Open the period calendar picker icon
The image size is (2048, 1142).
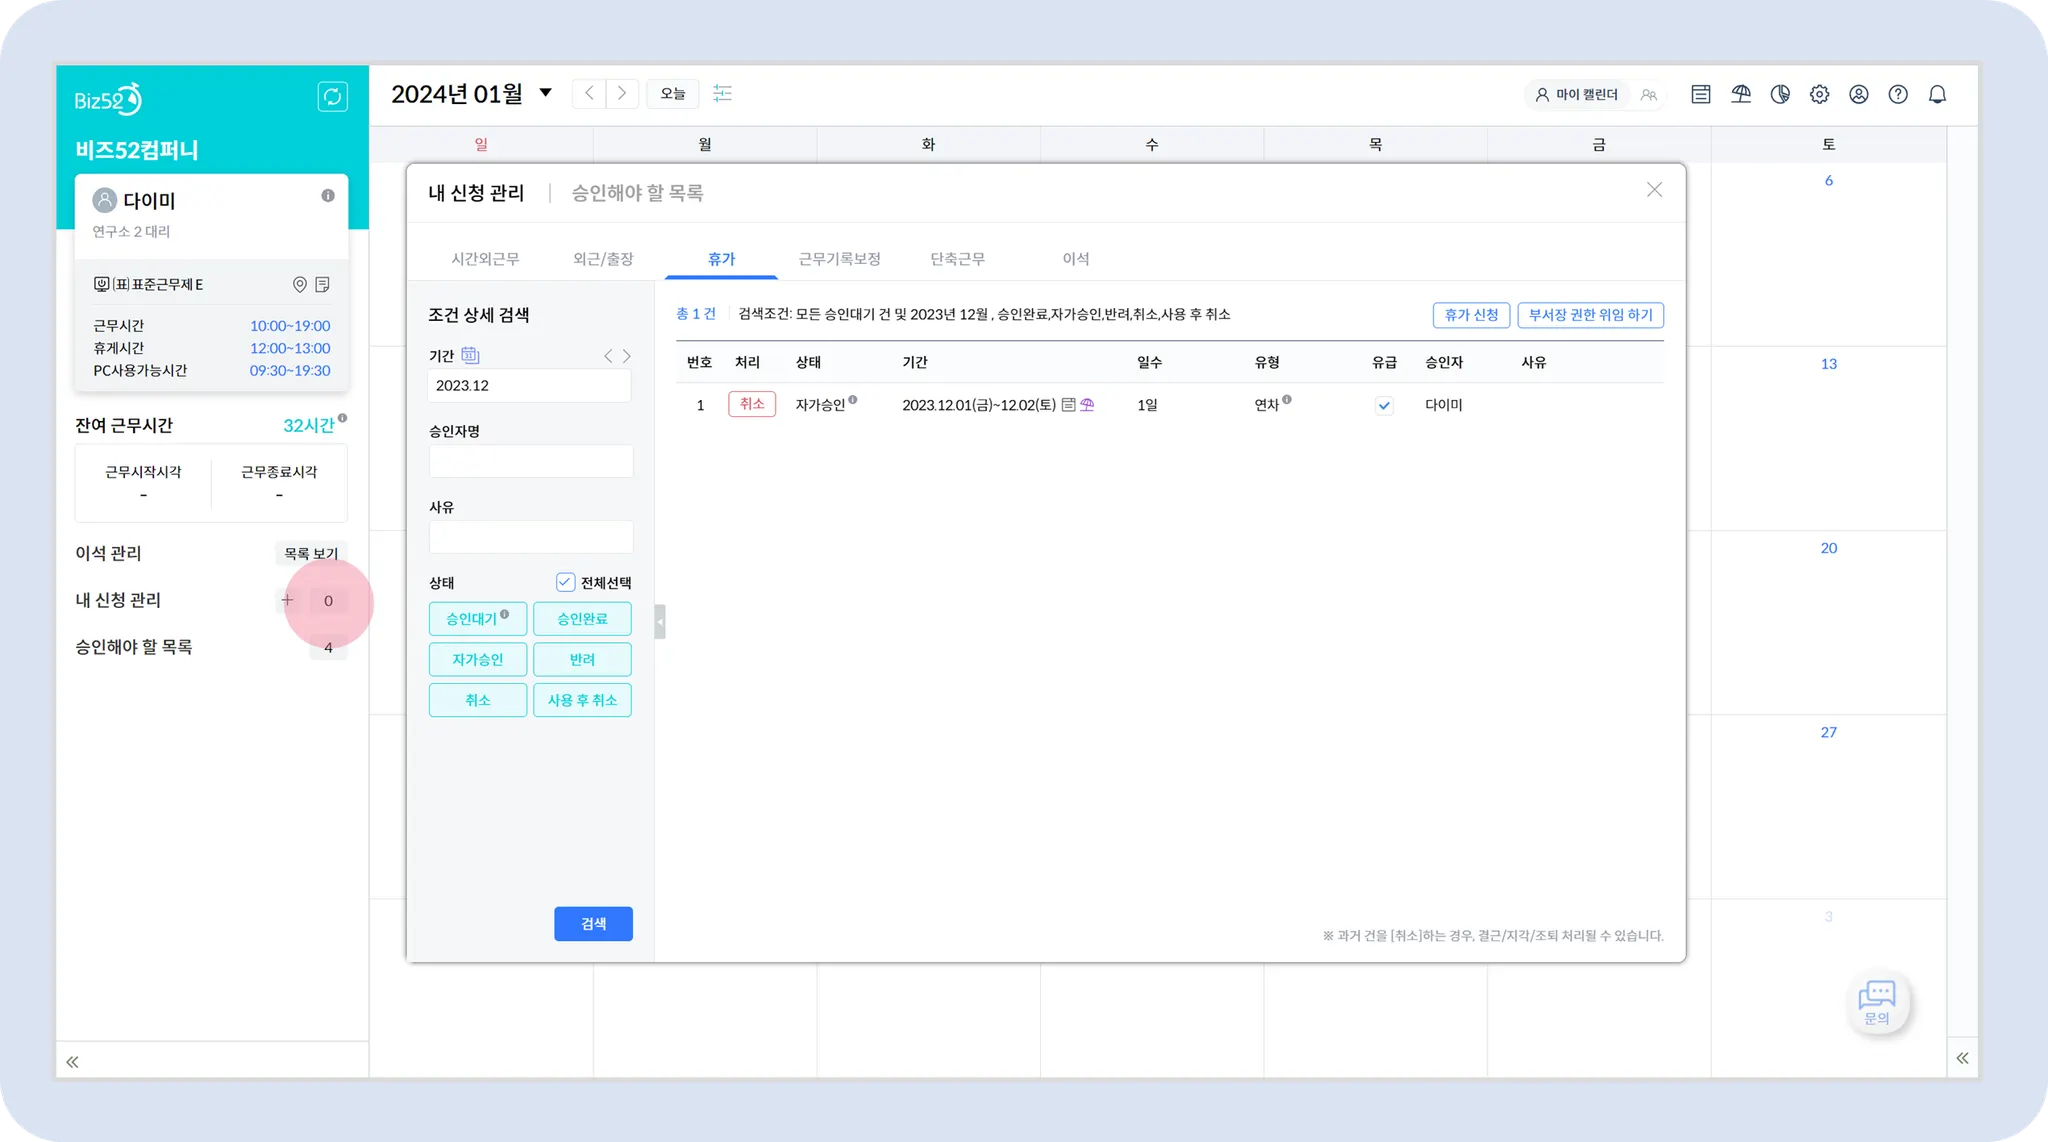tap(470, 355)
